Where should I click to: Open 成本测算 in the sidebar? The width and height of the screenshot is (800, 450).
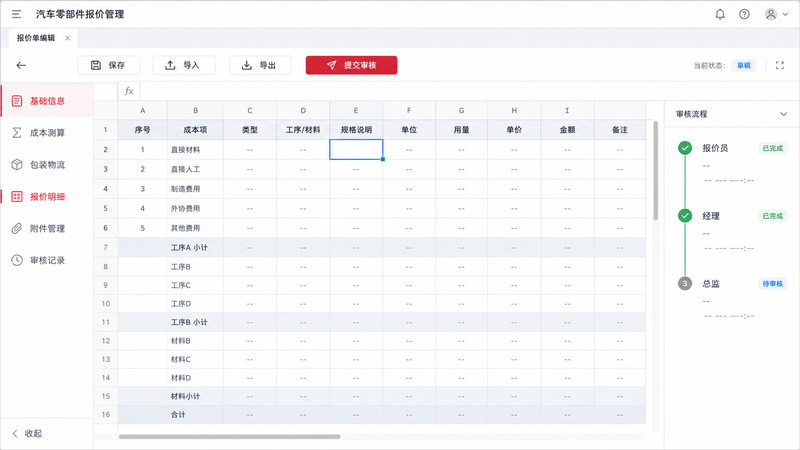click(47, 133)
